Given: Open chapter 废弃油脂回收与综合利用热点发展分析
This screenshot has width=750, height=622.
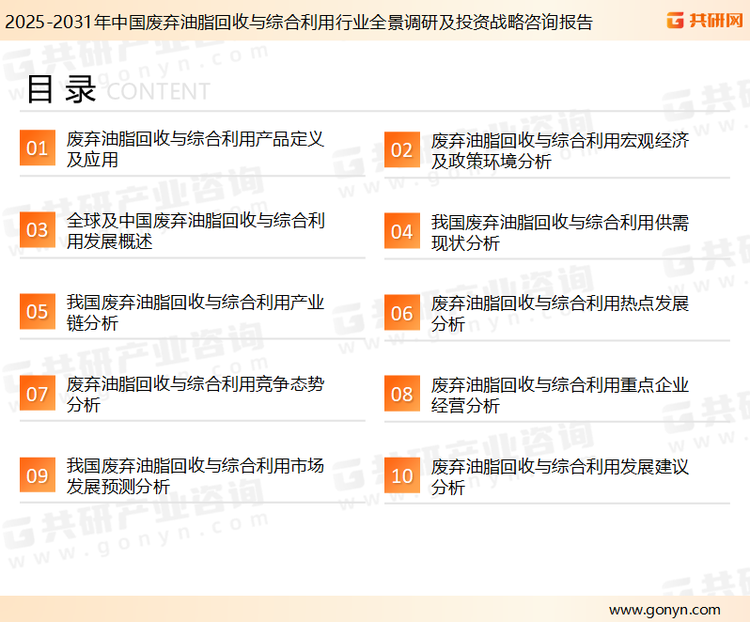Looking at the screenshot, I should click(560, 314).
